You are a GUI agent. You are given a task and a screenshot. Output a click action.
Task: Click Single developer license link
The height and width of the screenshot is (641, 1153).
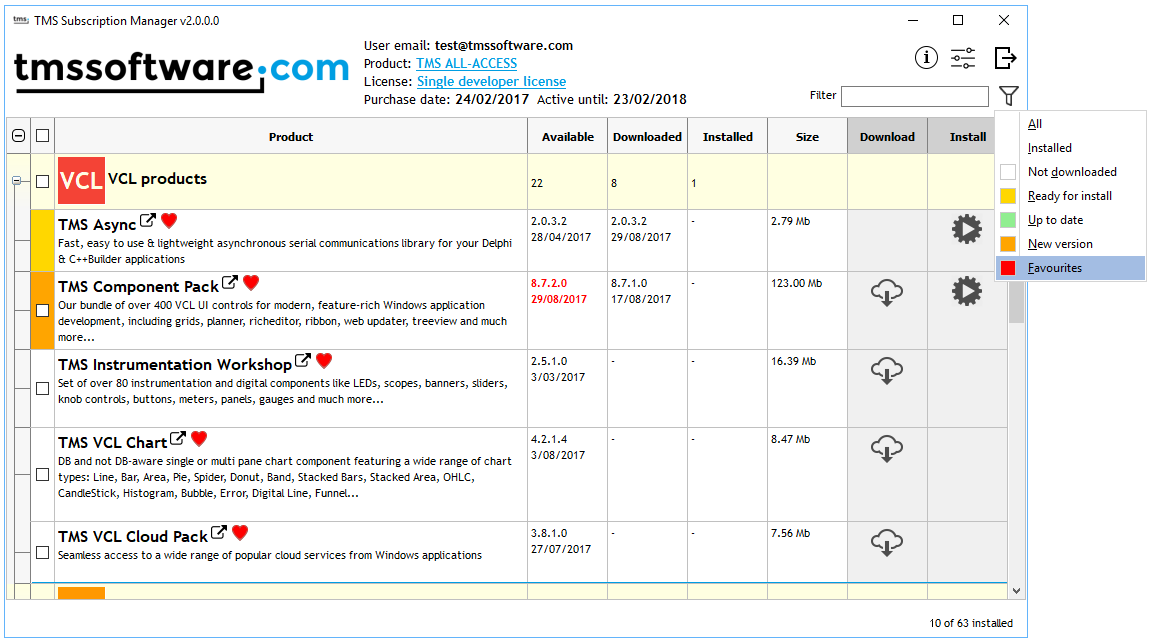(491, 81)
